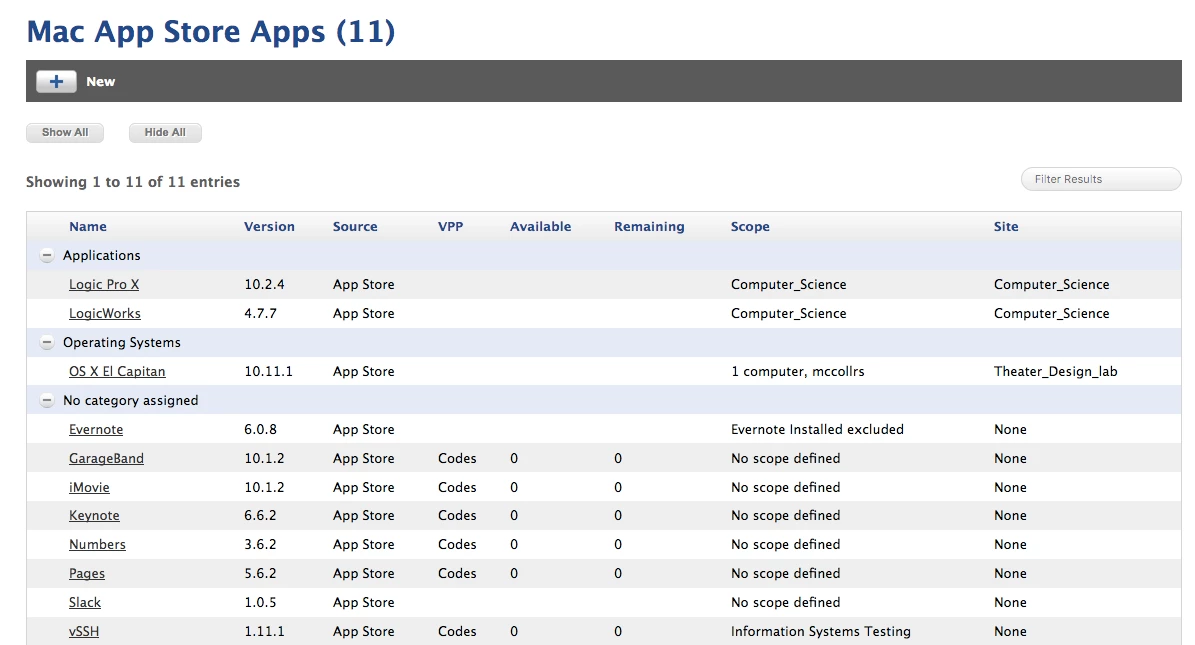Click 'No scope defined' in Slack row
This screenshot has height=645, width=1195.
point(786,602)
